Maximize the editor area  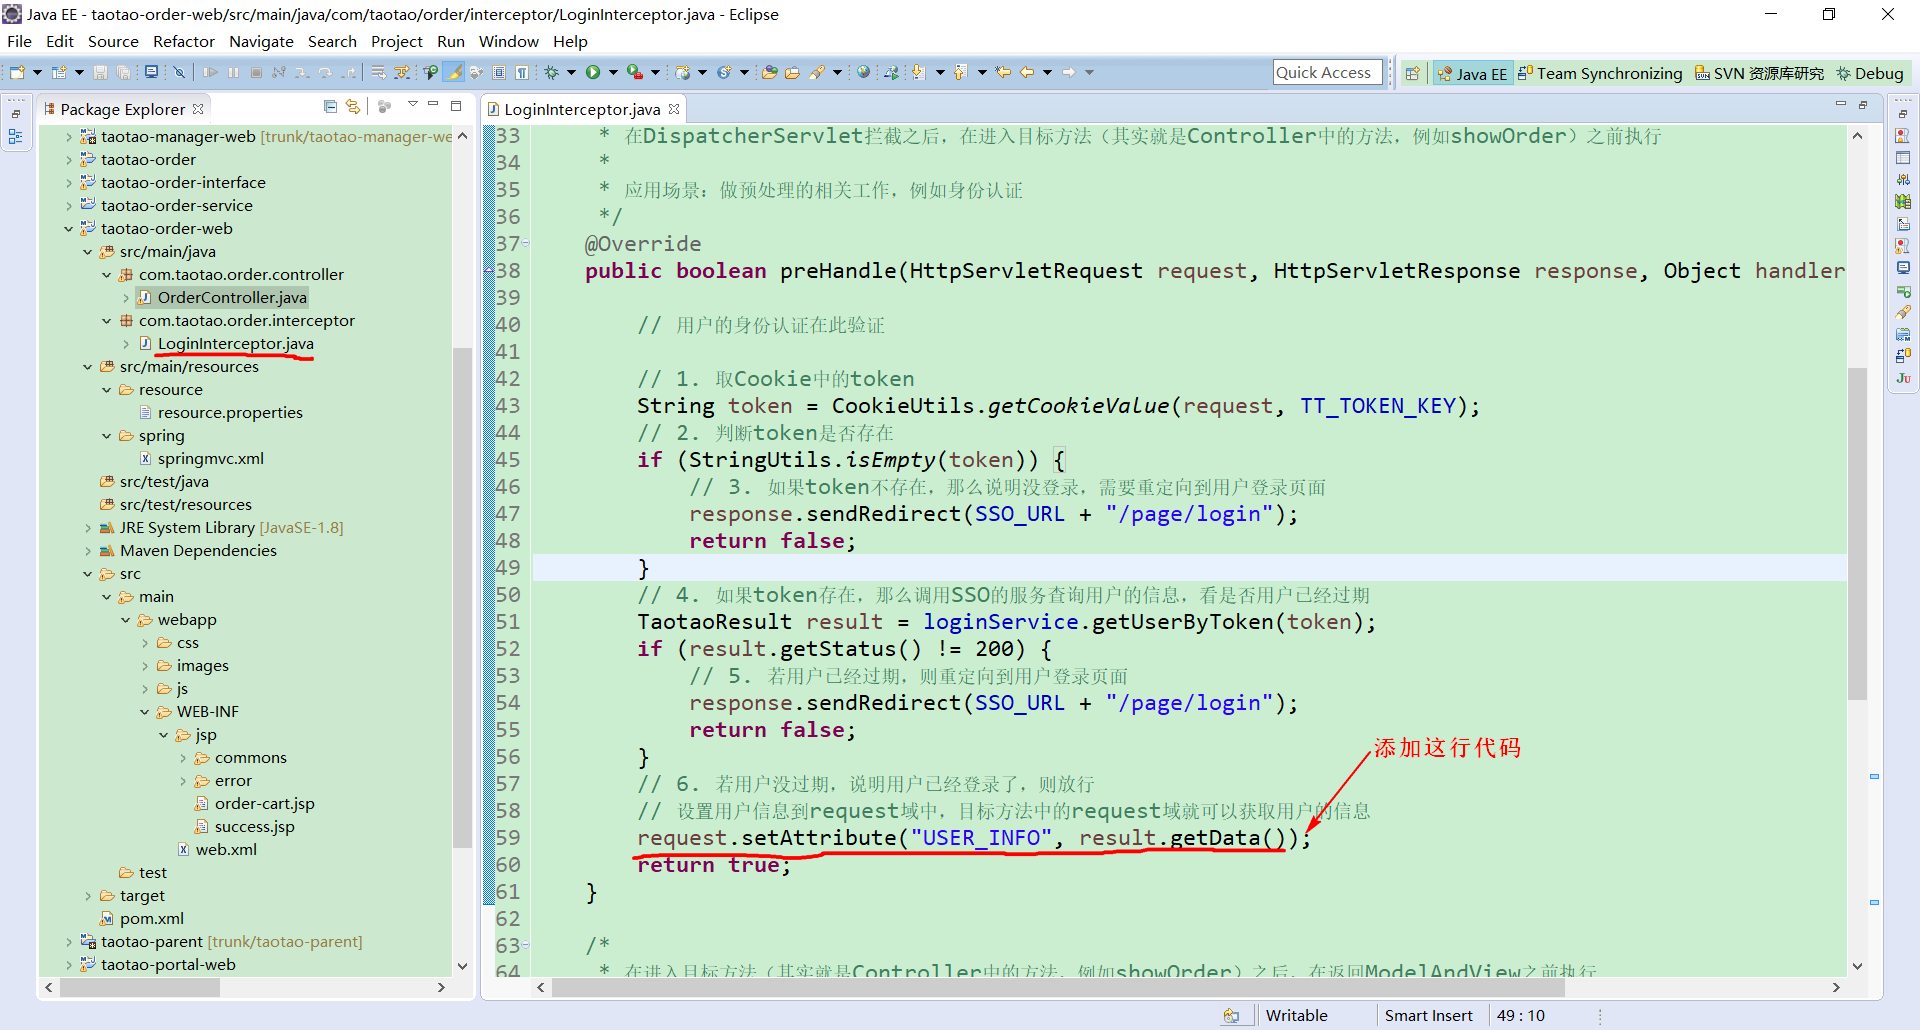(x=1863, y=105)
